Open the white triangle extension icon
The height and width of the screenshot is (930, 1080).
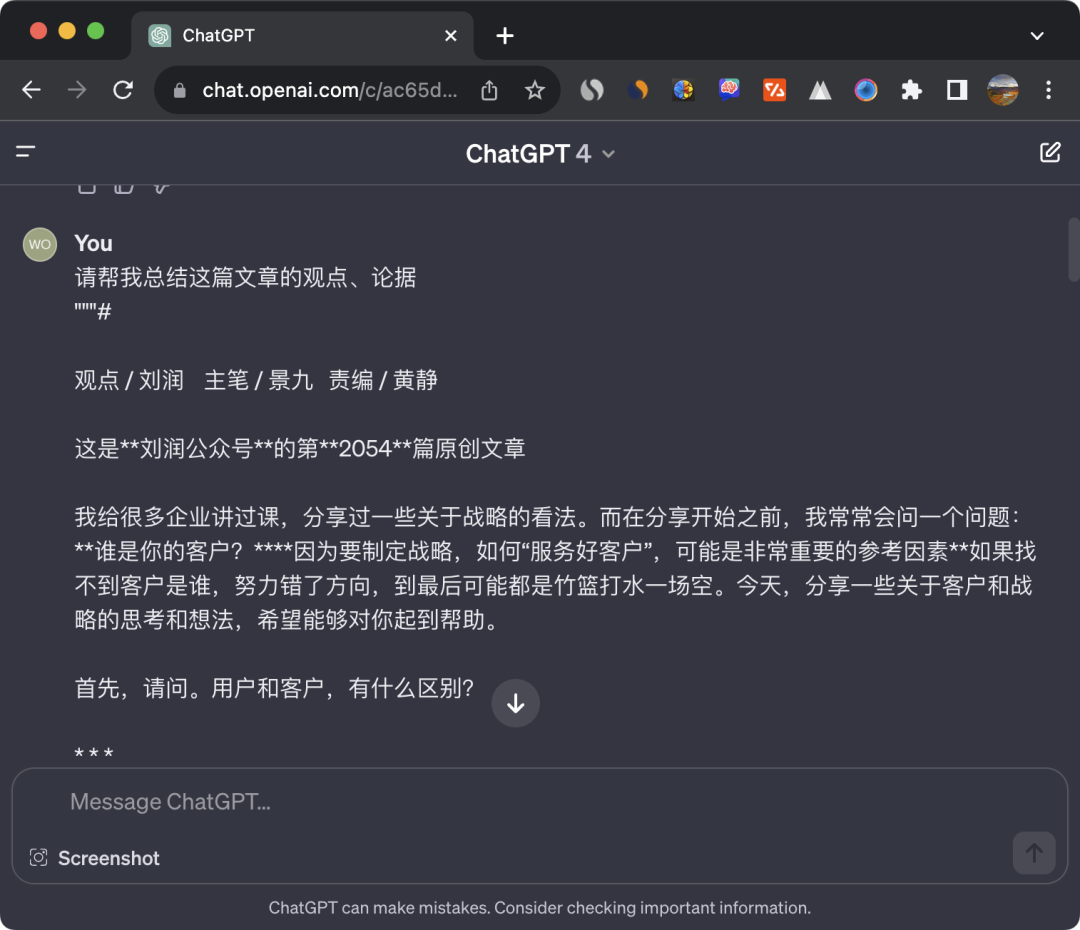pyautogui.click(x=820, y=90)
